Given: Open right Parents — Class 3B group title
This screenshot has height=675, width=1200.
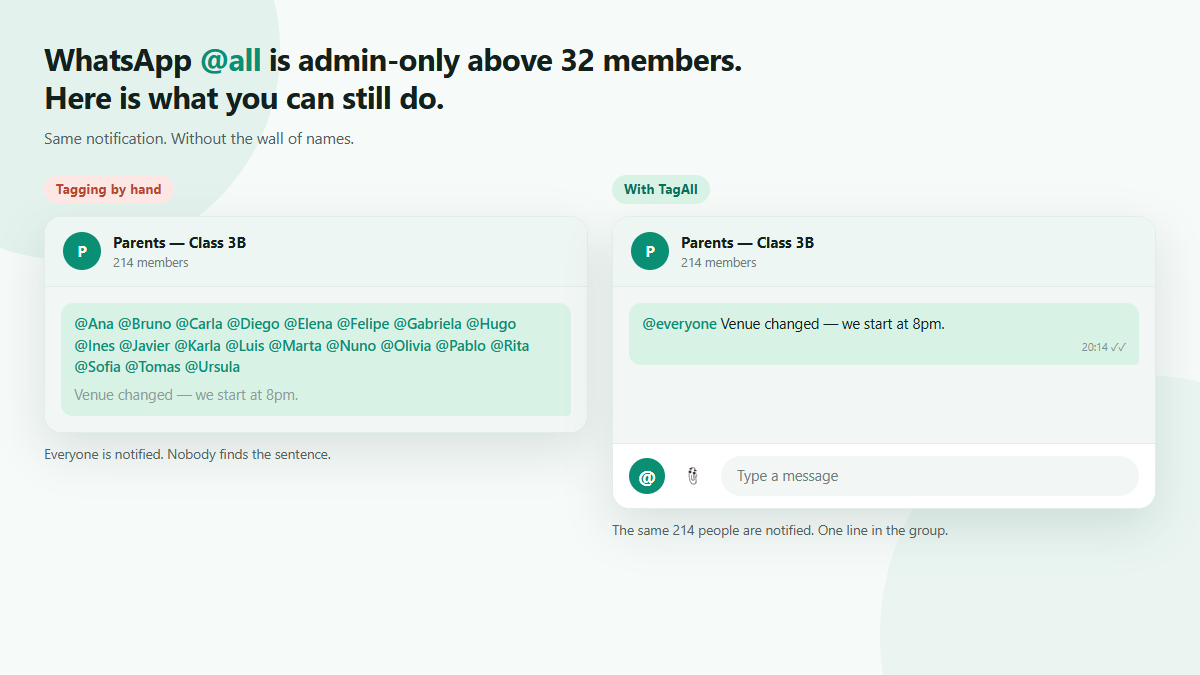Looking at the screenshot, I should (747, 243).
